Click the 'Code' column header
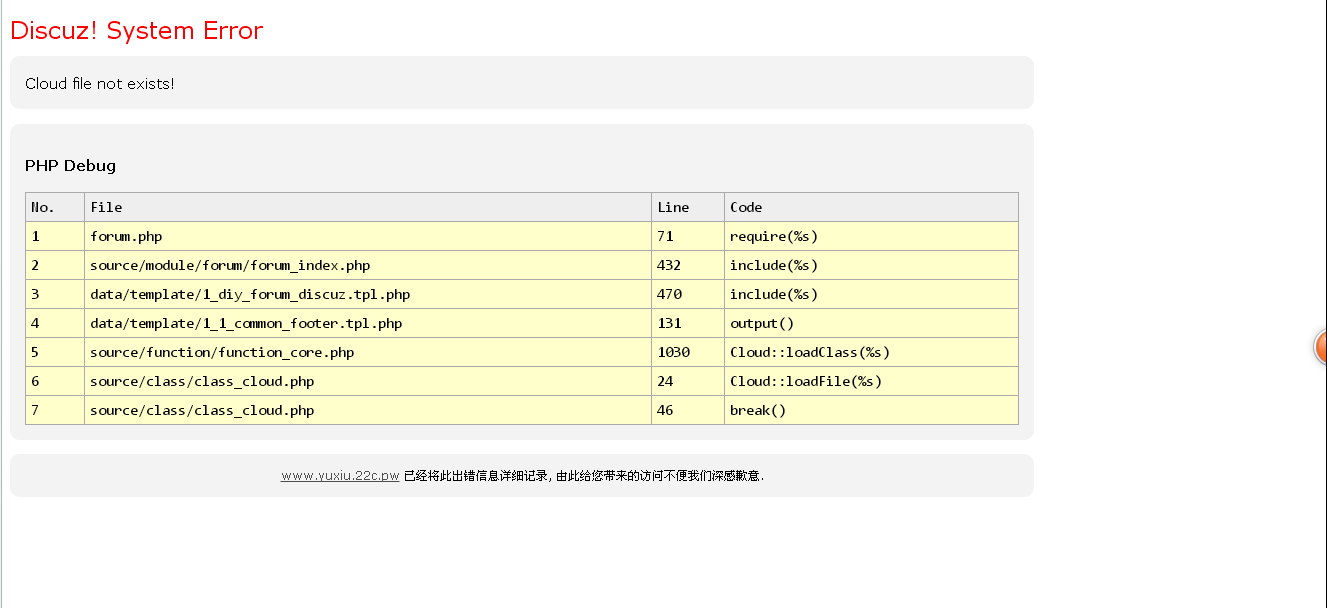Screen dimensions: 1327x608 871,207
